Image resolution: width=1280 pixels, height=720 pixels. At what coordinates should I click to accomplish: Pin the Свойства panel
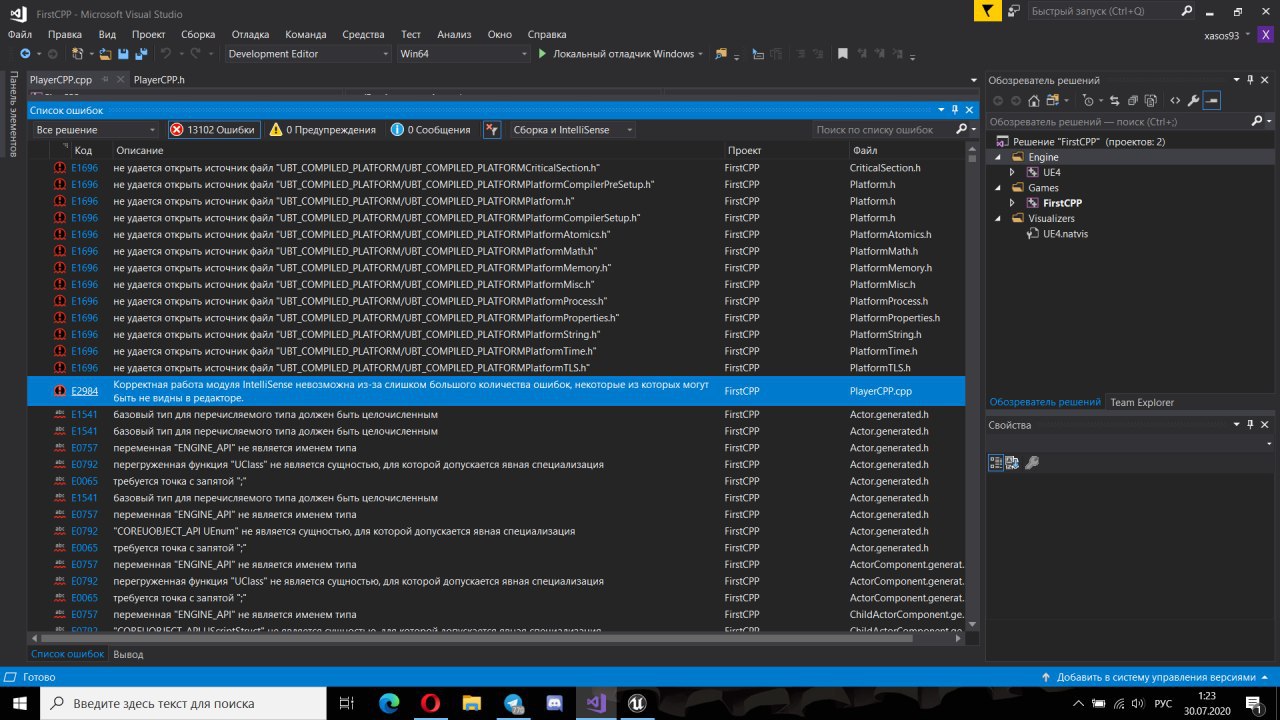(1250, 425)
